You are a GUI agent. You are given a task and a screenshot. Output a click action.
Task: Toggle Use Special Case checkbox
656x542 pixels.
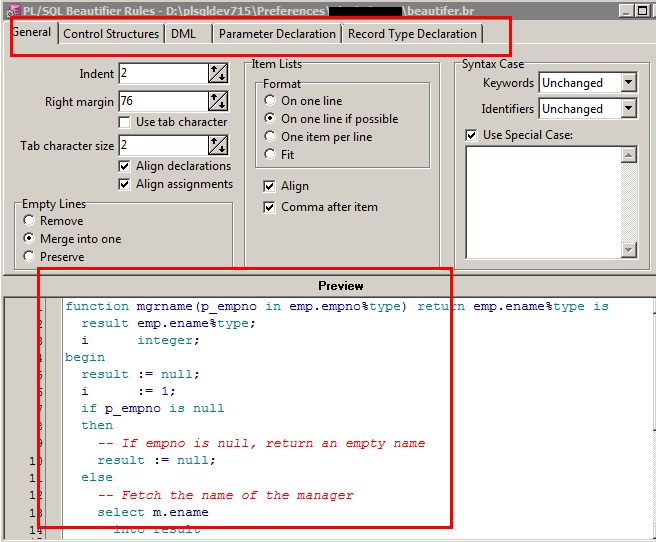tap(472, 135)
